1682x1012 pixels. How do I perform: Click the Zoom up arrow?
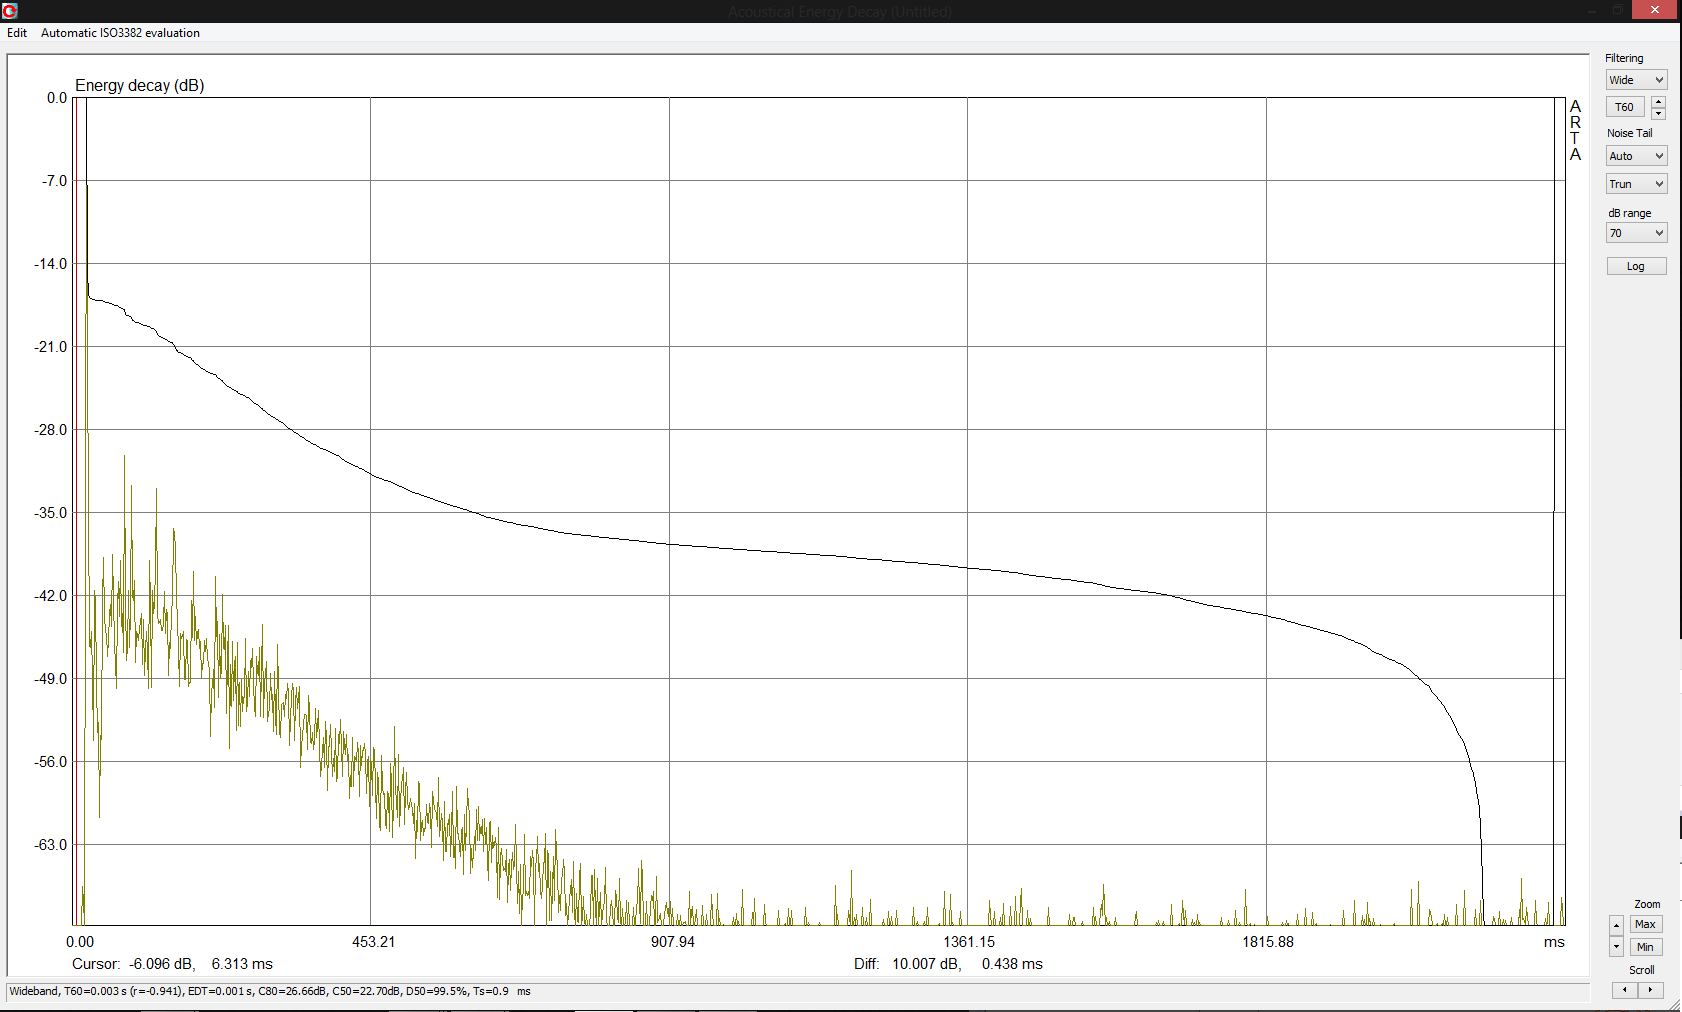click(x=1616, y=925)
